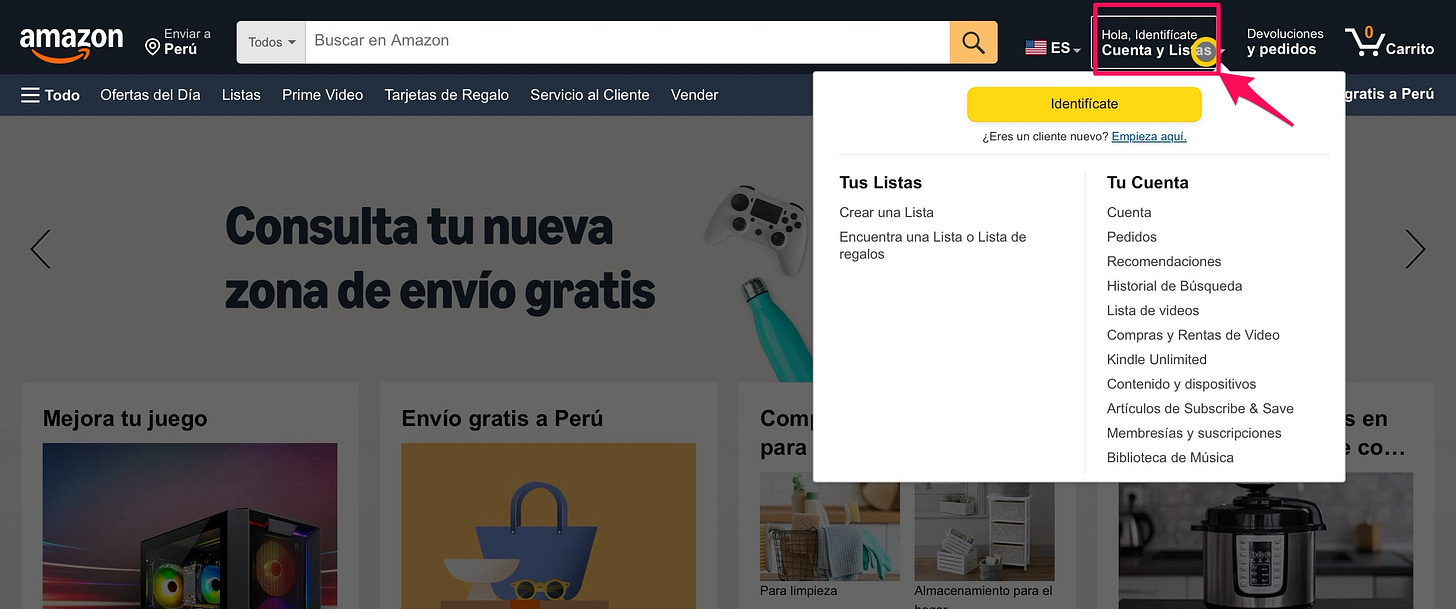Click the magnifying glass search button
1456x609 pixels.
[x=973, y=42]
